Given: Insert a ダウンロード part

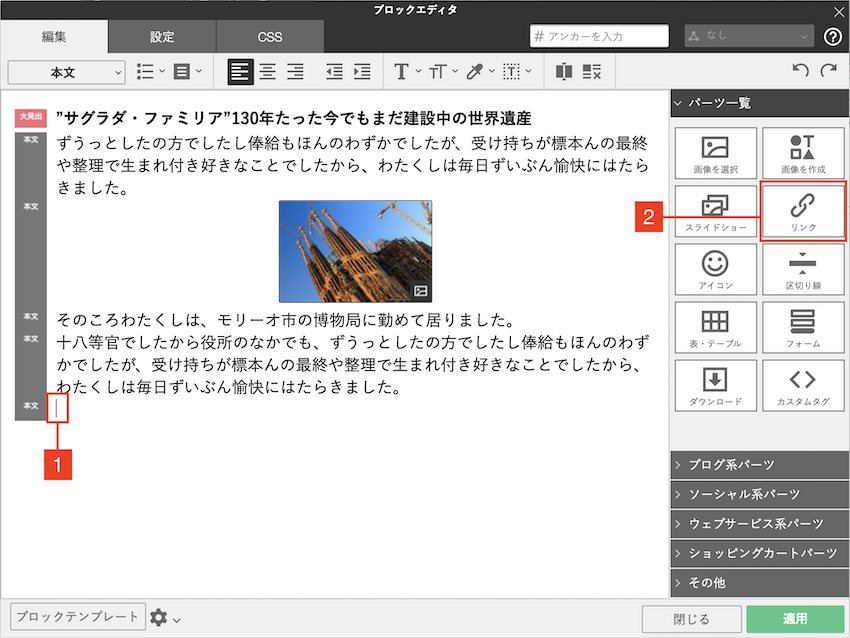Looking at the screenshot, I should (x=716, y=385).
